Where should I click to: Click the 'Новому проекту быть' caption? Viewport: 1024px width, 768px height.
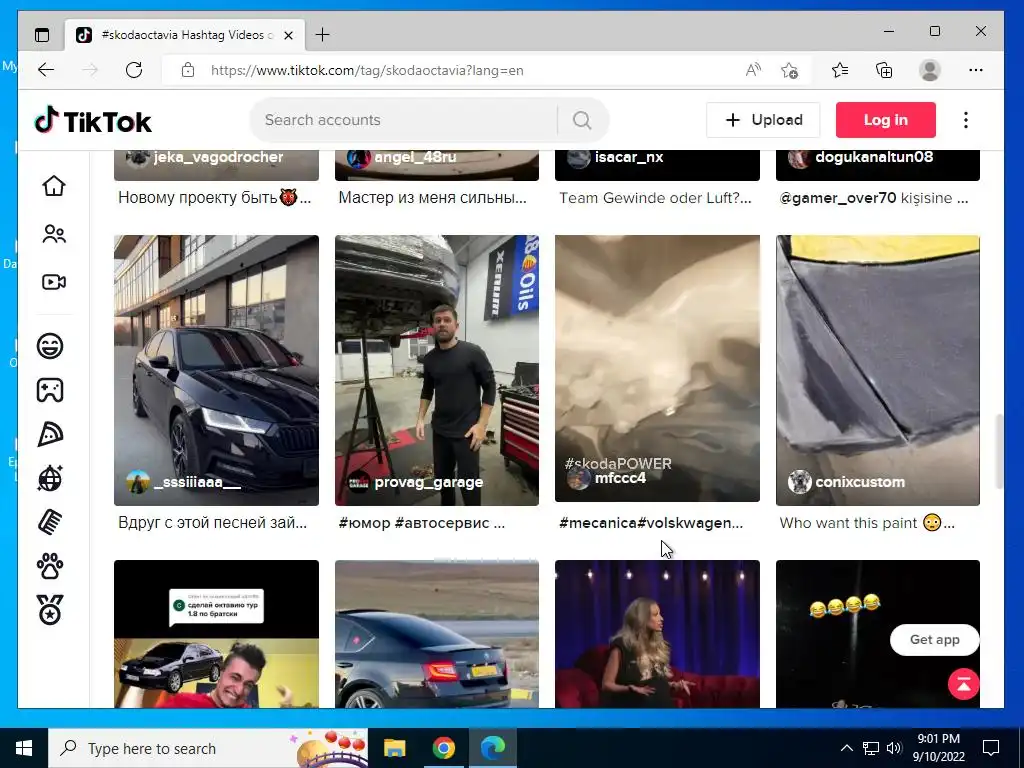[x=214, y=198]
